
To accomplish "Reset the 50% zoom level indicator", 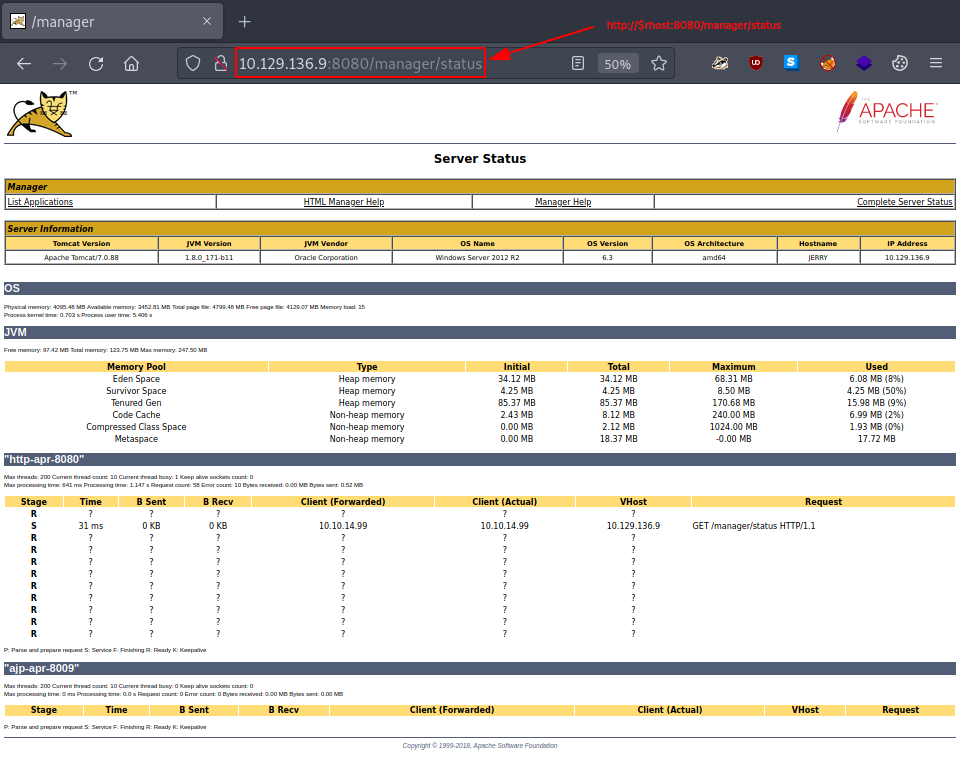I will (x=617, y=64).
